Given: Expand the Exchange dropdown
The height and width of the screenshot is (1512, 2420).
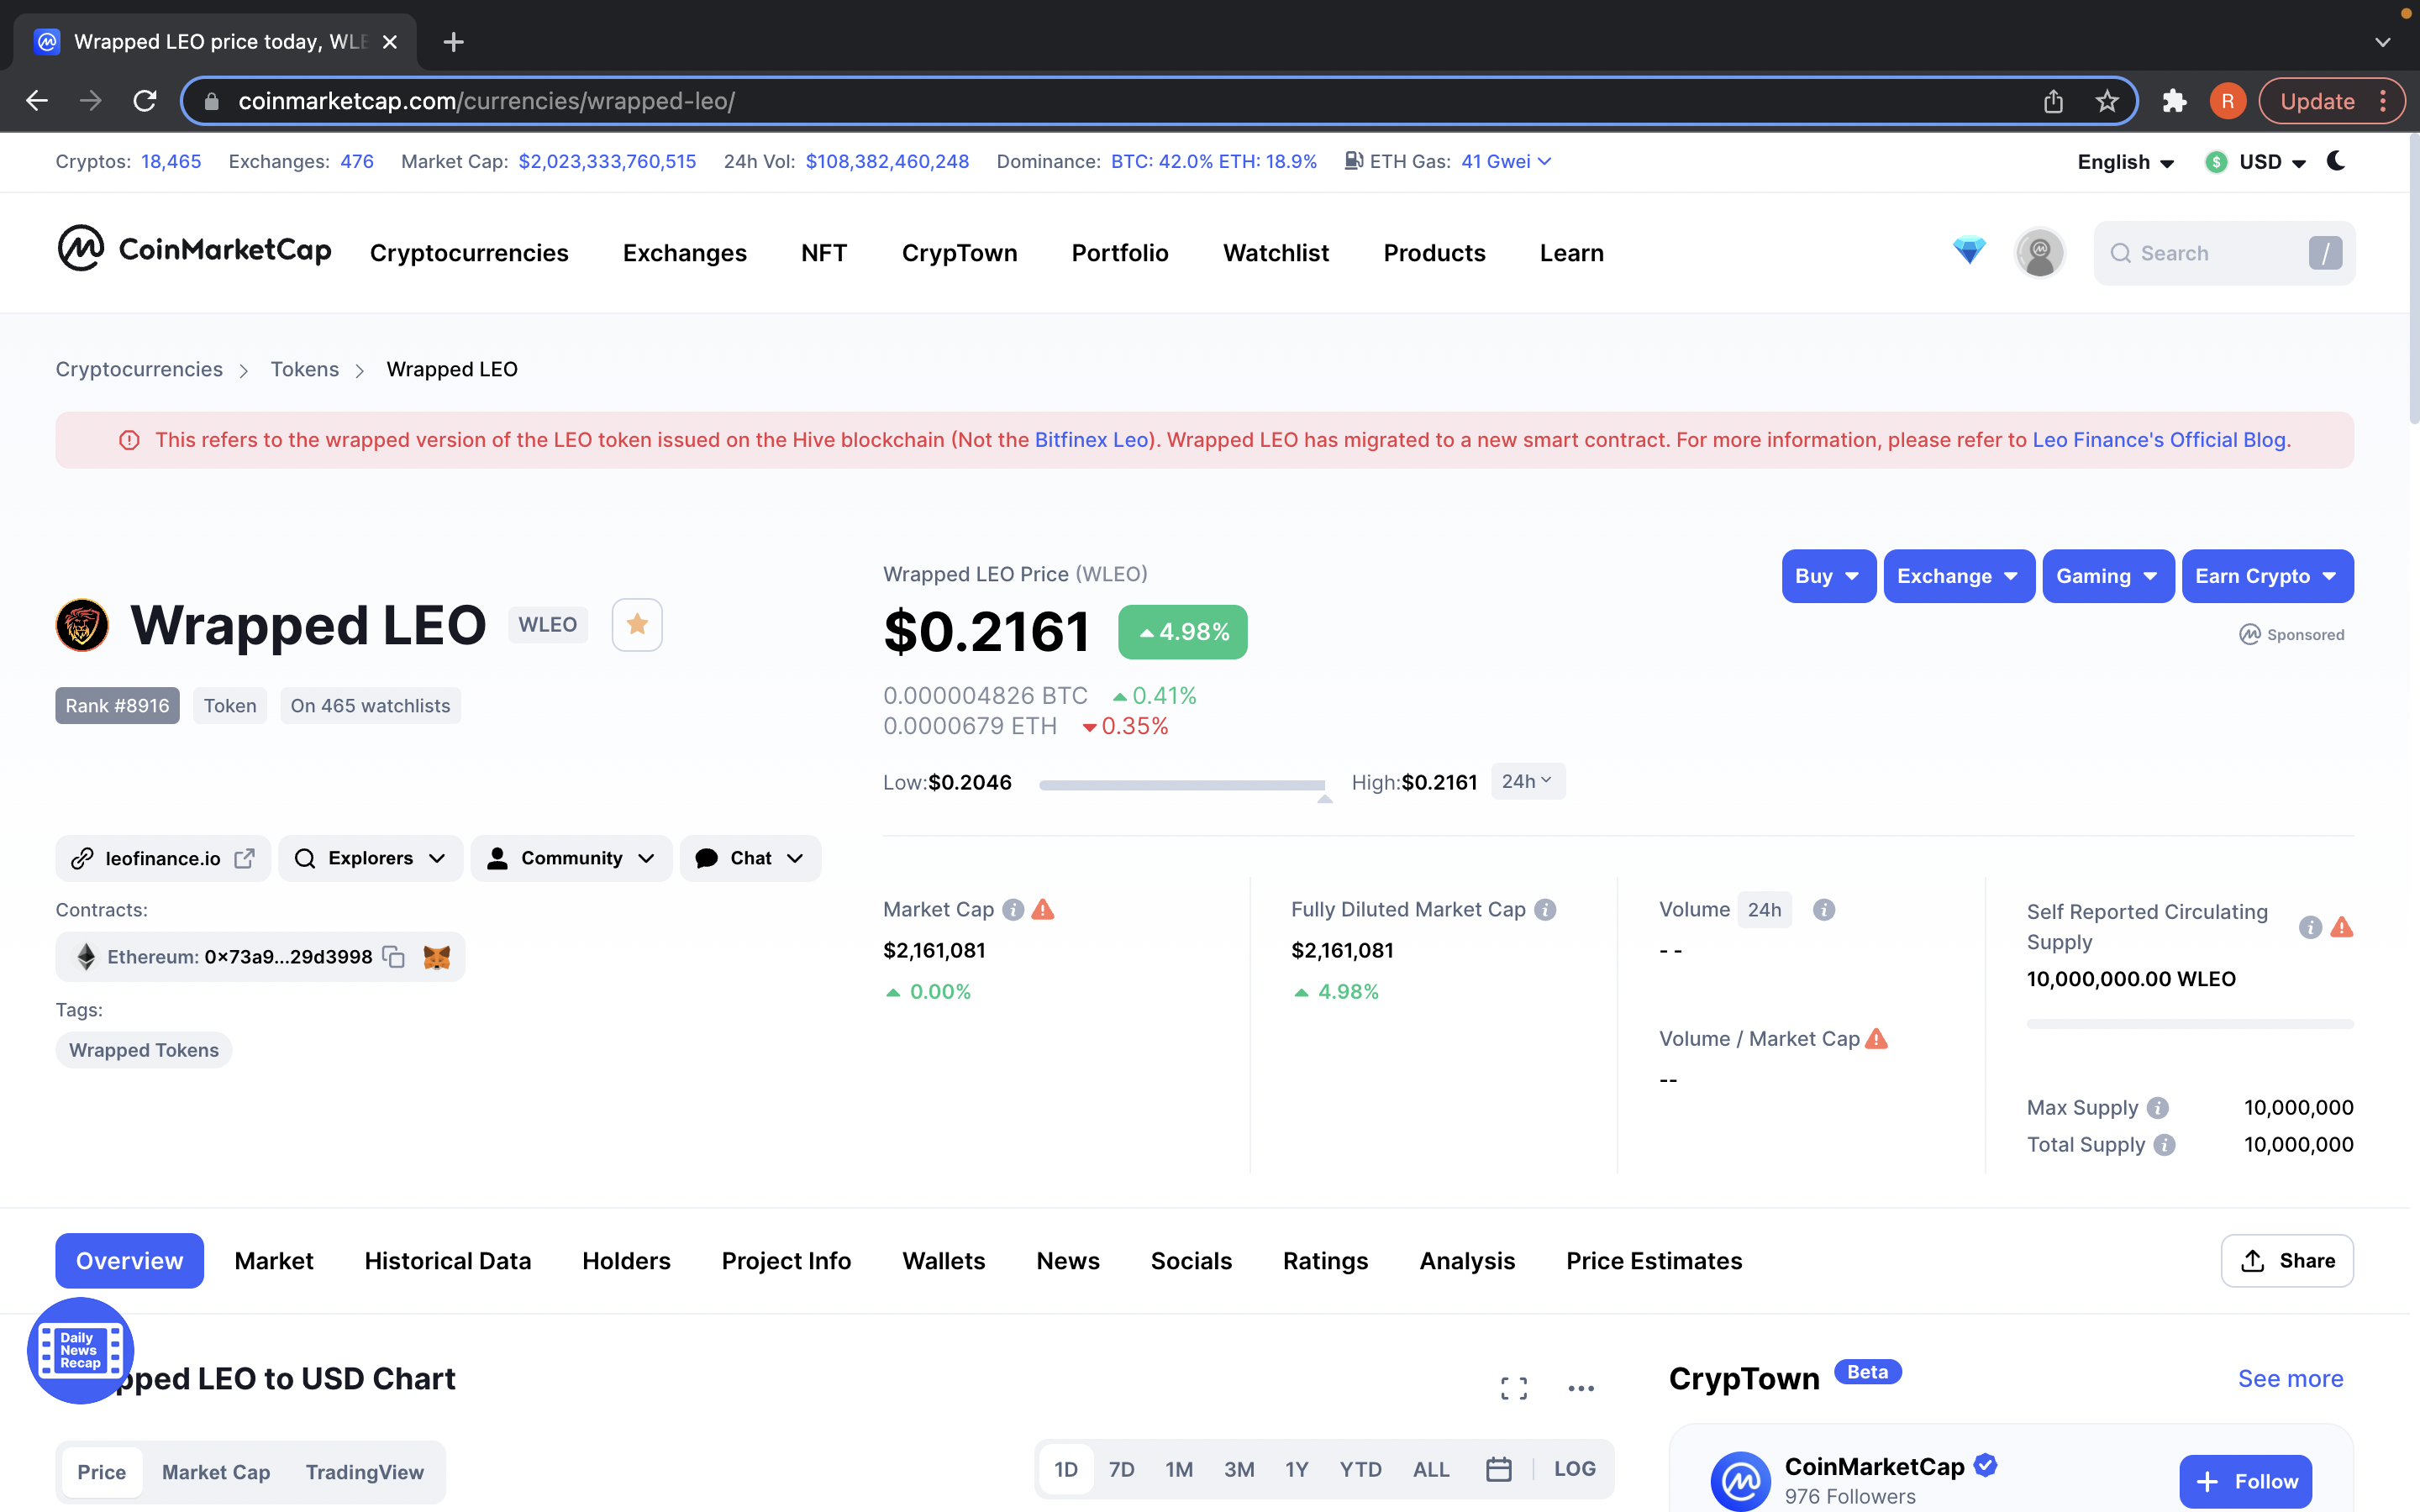Looking at the screenshot, I should (1958, 576).
